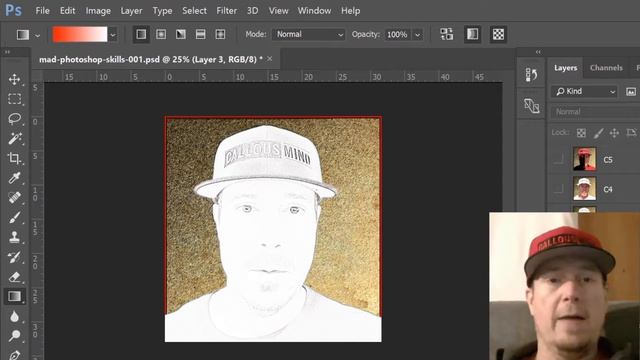Choose Linear Gradient style
The height and width of the screenshot is (360, 640).
[141, 34]
